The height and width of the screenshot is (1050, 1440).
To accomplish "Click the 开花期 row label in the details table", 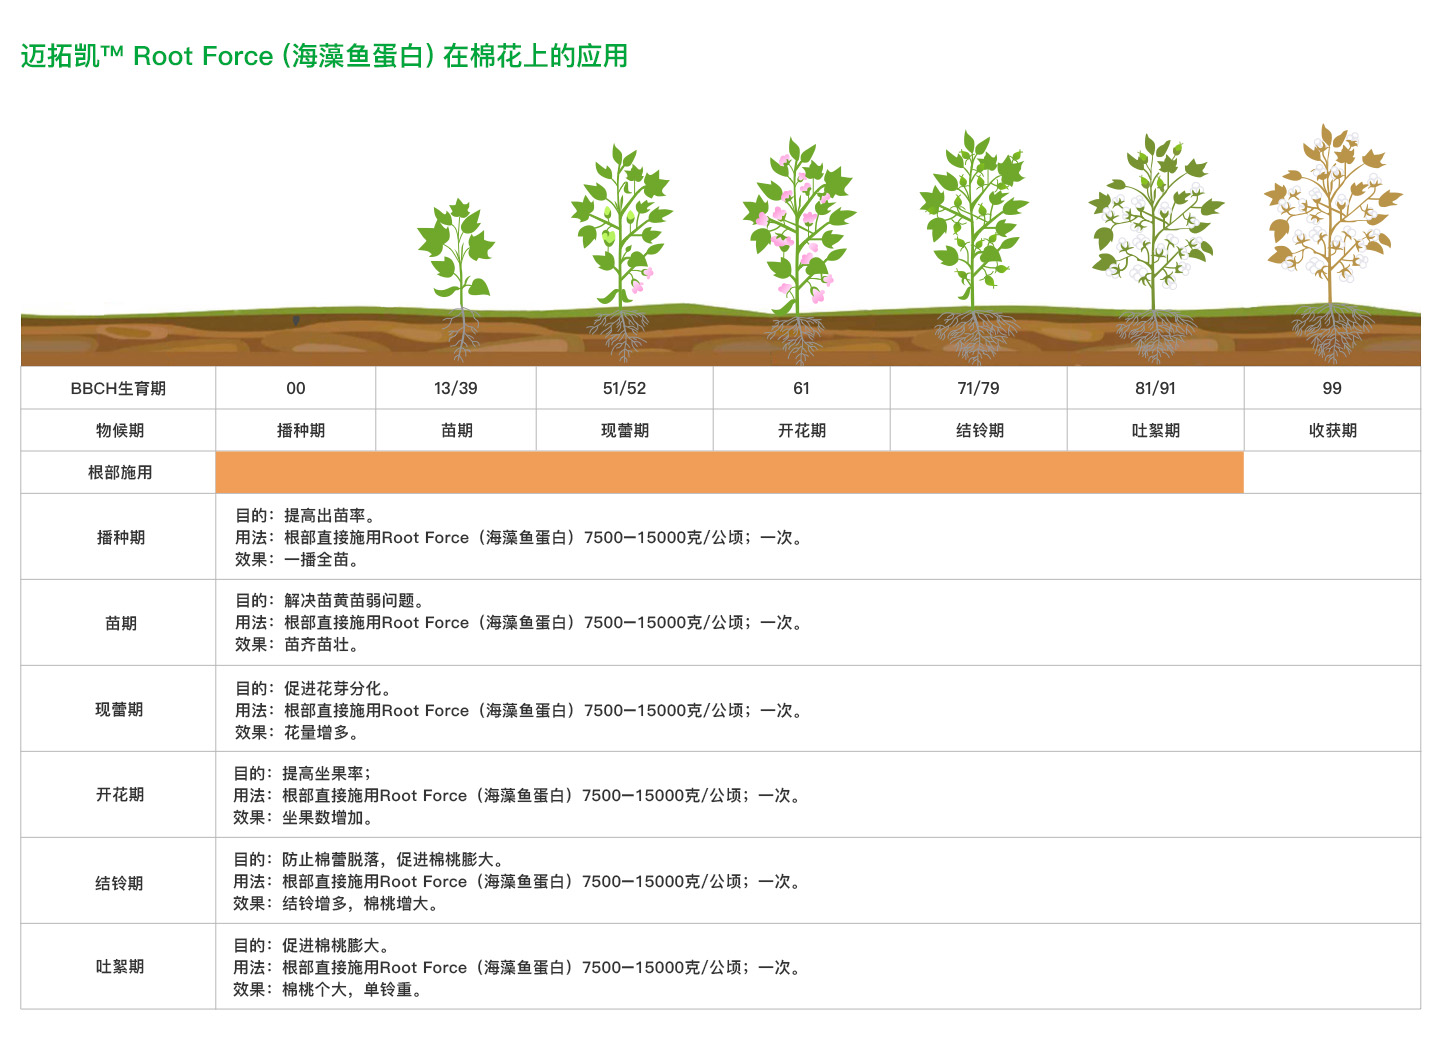I will point(120,794).
